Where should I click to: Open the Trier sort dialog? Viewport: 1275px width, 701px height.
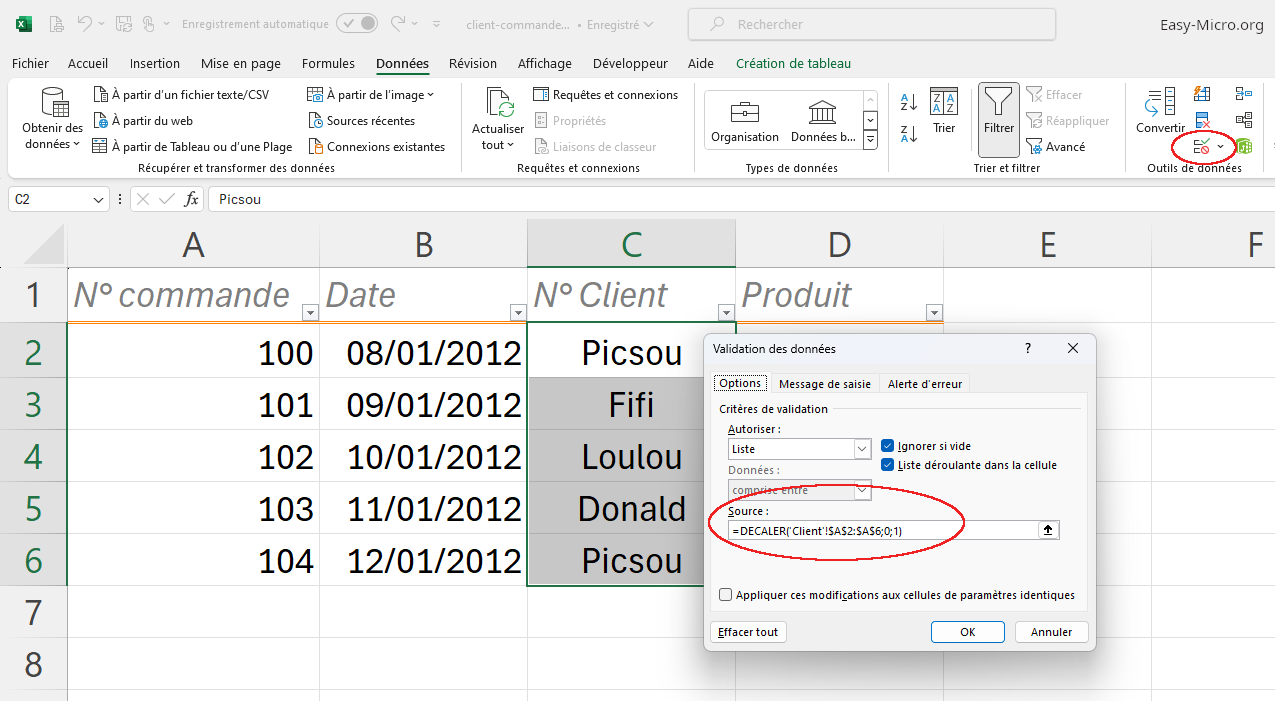point(944,111)
